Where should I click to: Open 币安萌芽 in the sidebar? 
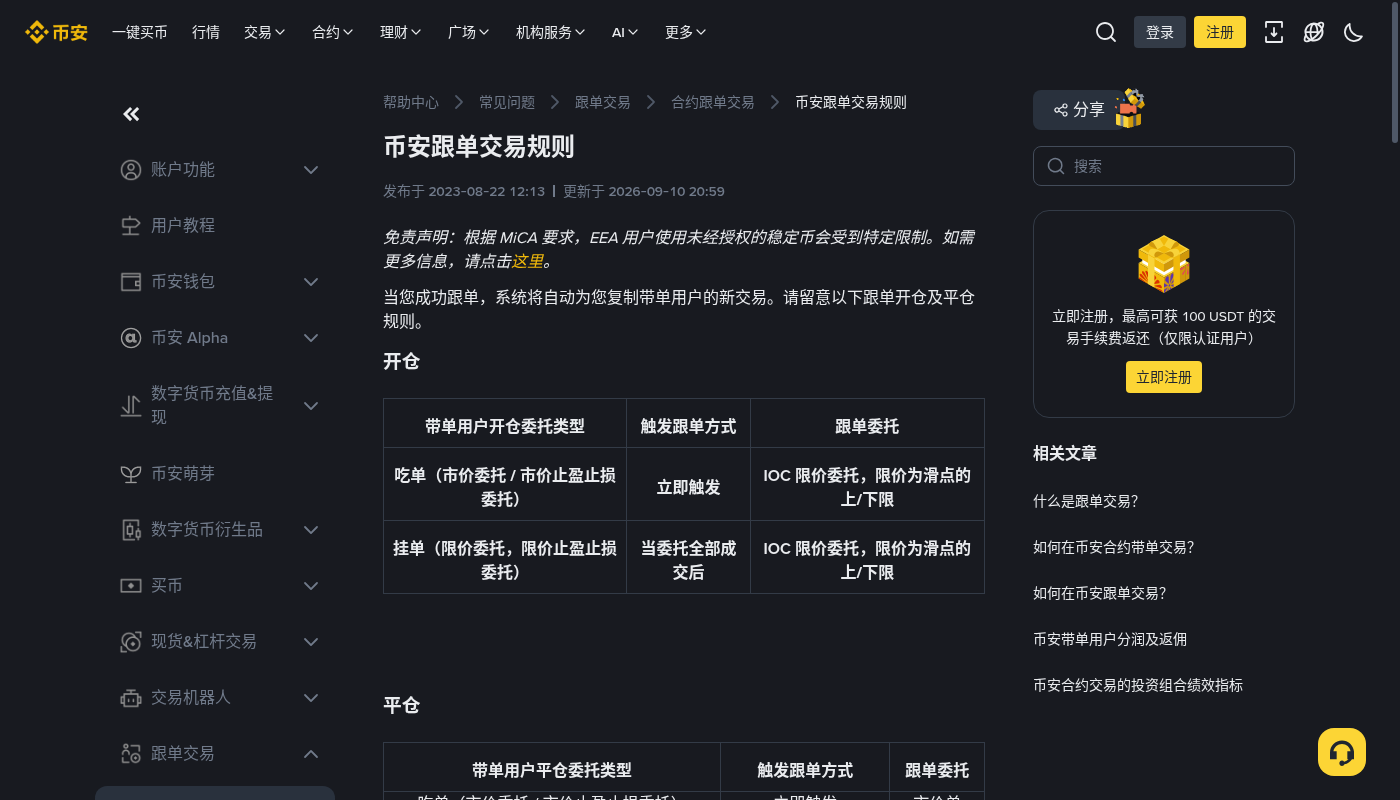(x=183, y=474)
